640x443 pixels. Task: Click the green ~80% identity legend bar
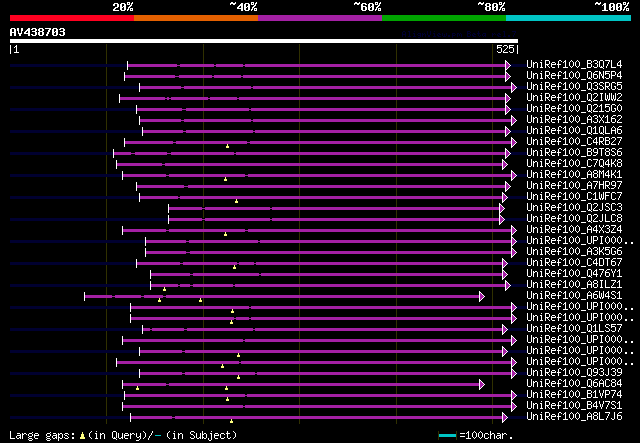[x=444, y=18]
